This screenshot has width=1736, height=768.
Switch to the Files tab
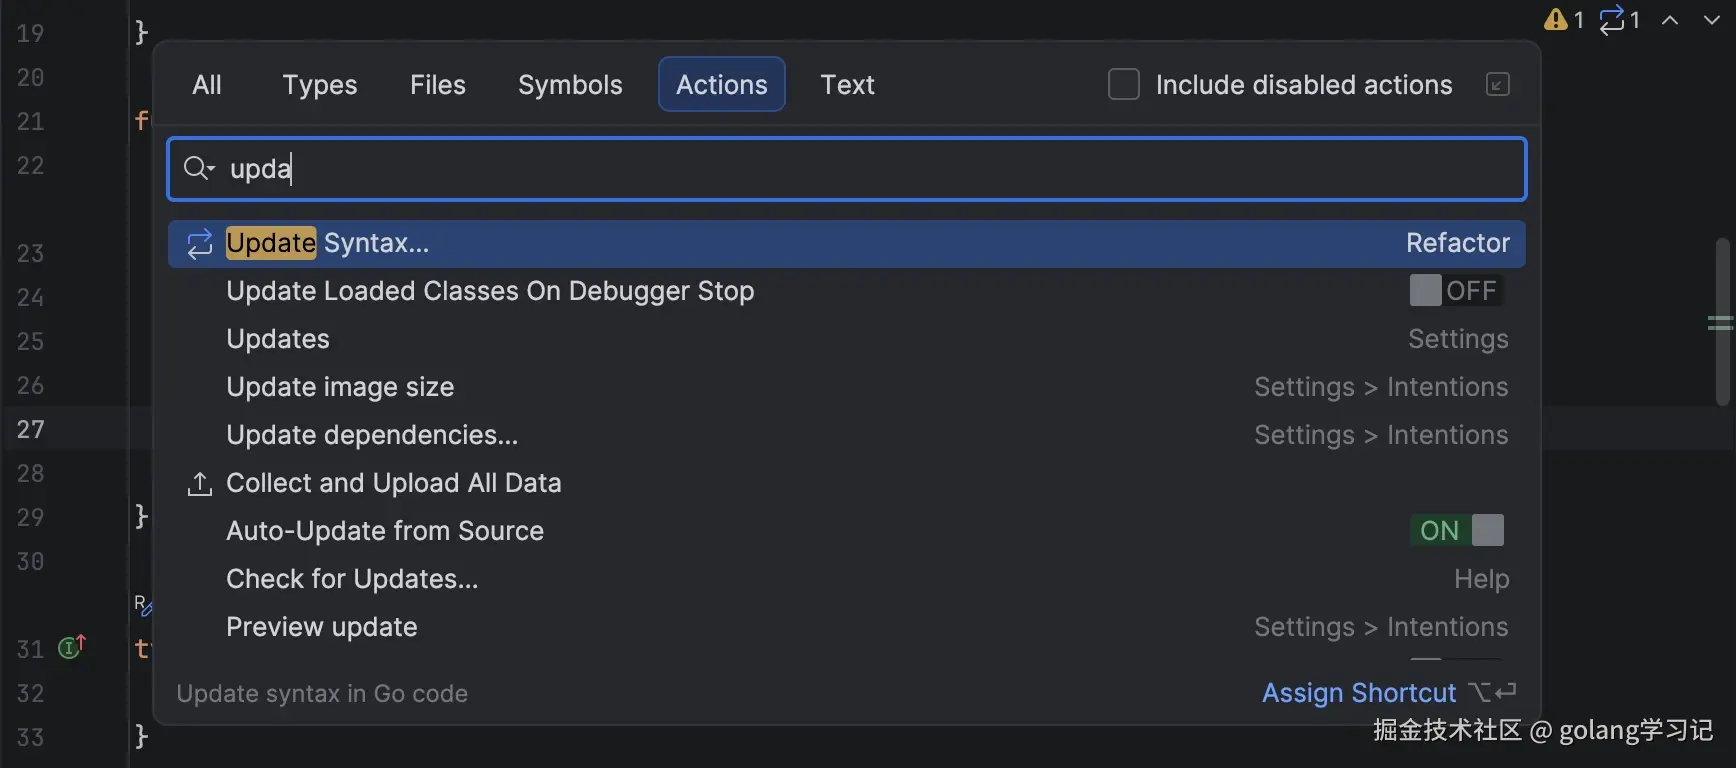pos(437,85)
